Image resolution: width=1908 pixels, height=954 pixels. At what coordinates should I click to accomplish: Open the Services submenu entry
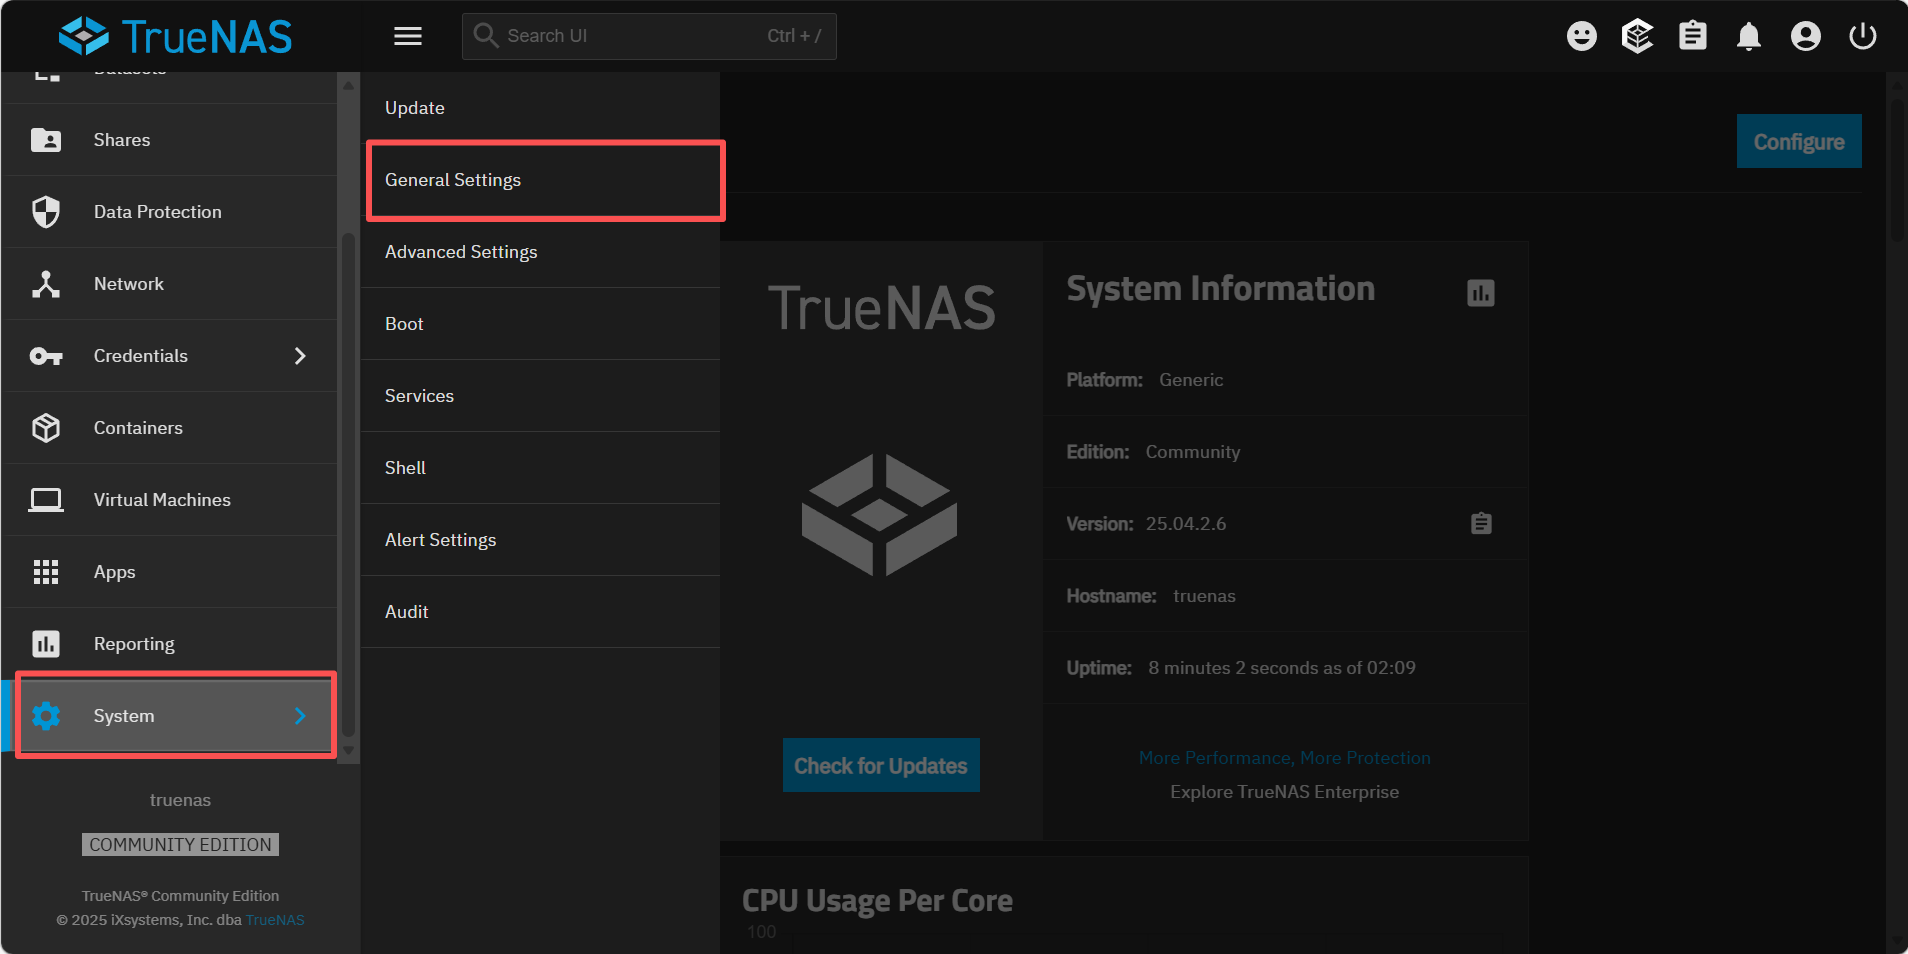[x=419, y=396]
